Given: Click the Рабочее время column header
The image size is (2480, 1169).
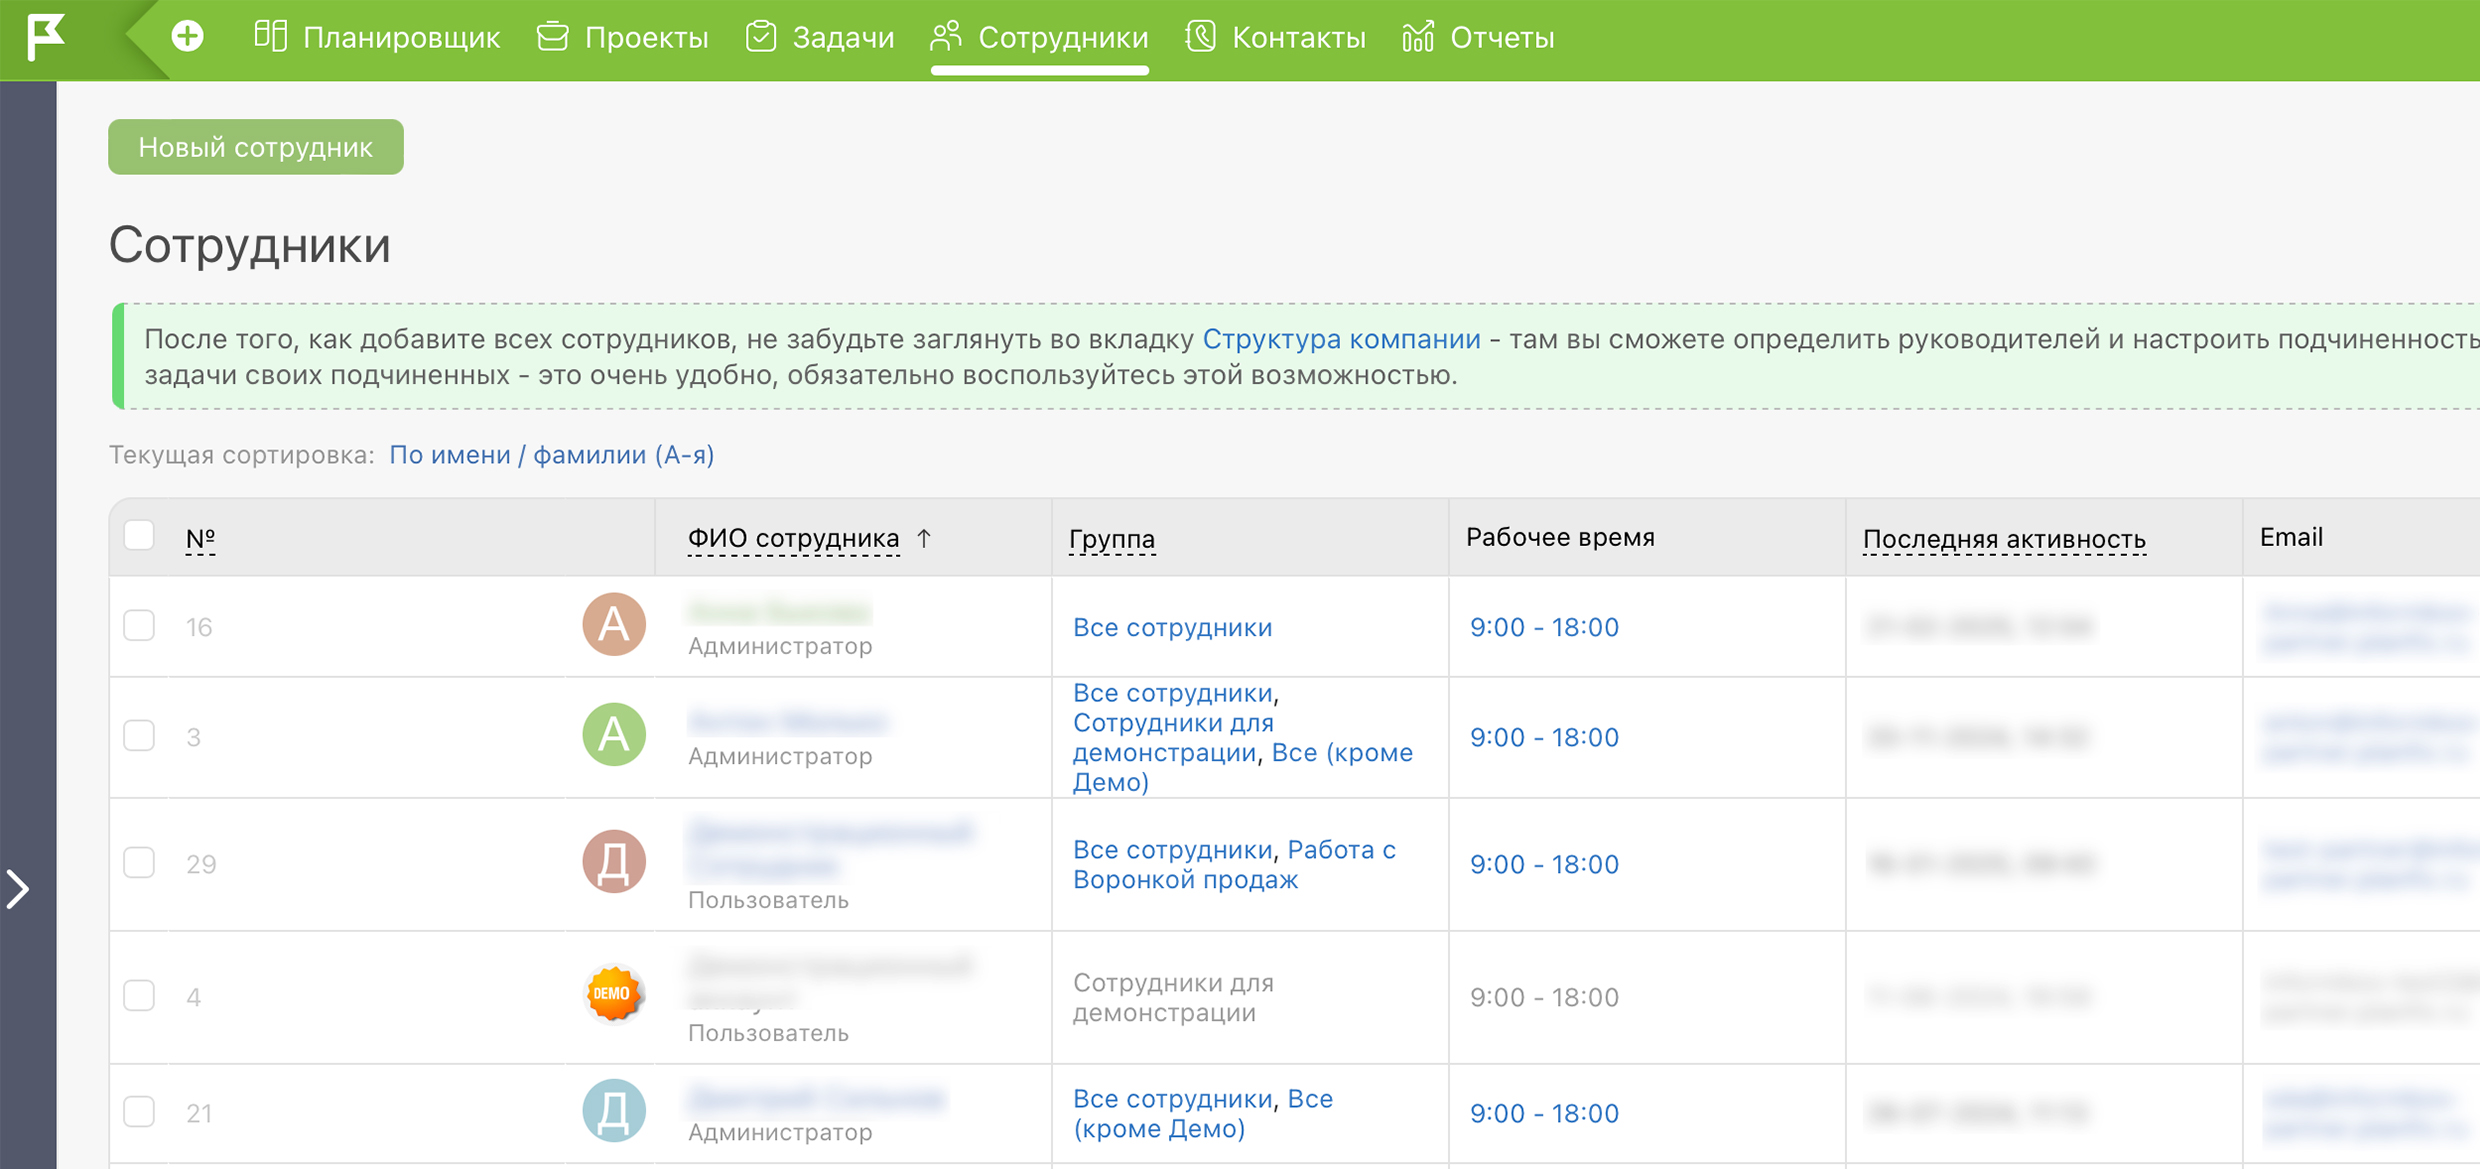Looking at the screenshot, I should click(x=1560, y=537).
